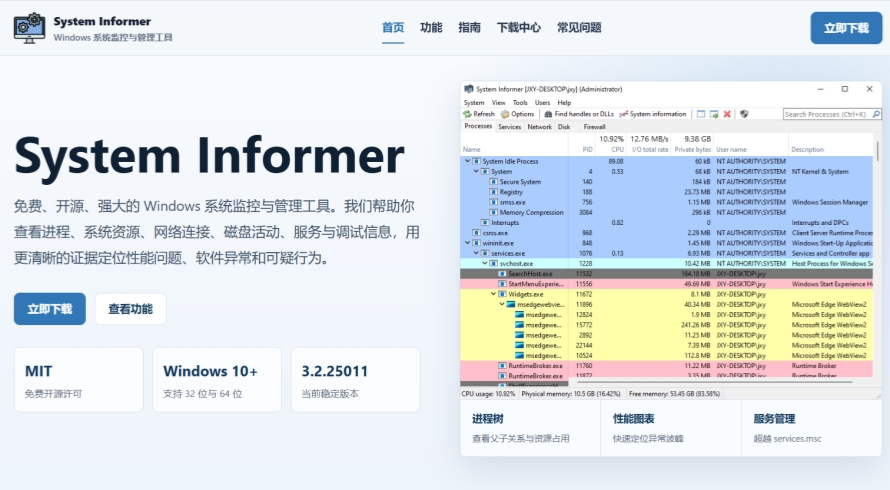Open the Users menu
The image size is (890, 490).
coord(542,103)
